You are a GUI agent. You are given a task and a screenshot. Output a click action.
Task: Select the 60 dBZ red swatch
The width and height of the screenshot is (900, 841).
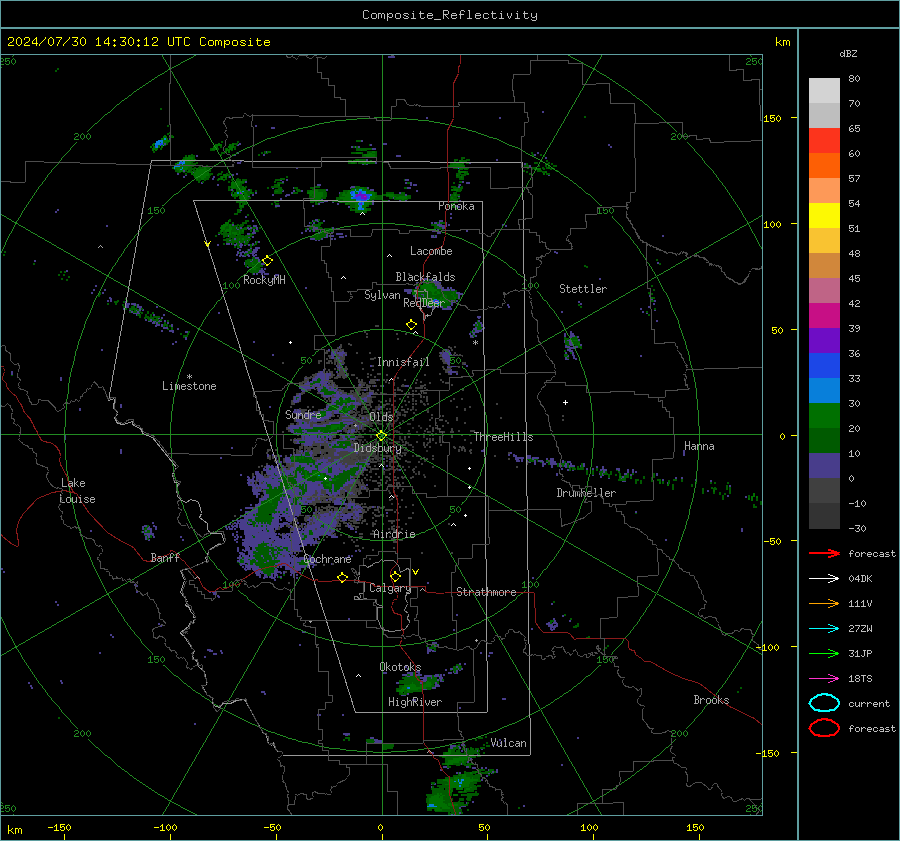point(824,141)
